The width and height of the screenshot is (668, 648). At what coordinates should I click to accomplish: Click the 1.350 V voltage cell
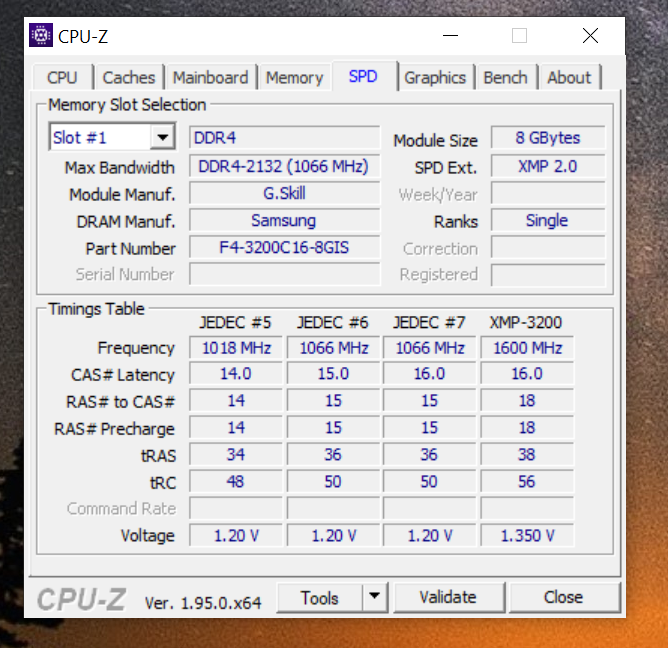[x=527, y=536]
